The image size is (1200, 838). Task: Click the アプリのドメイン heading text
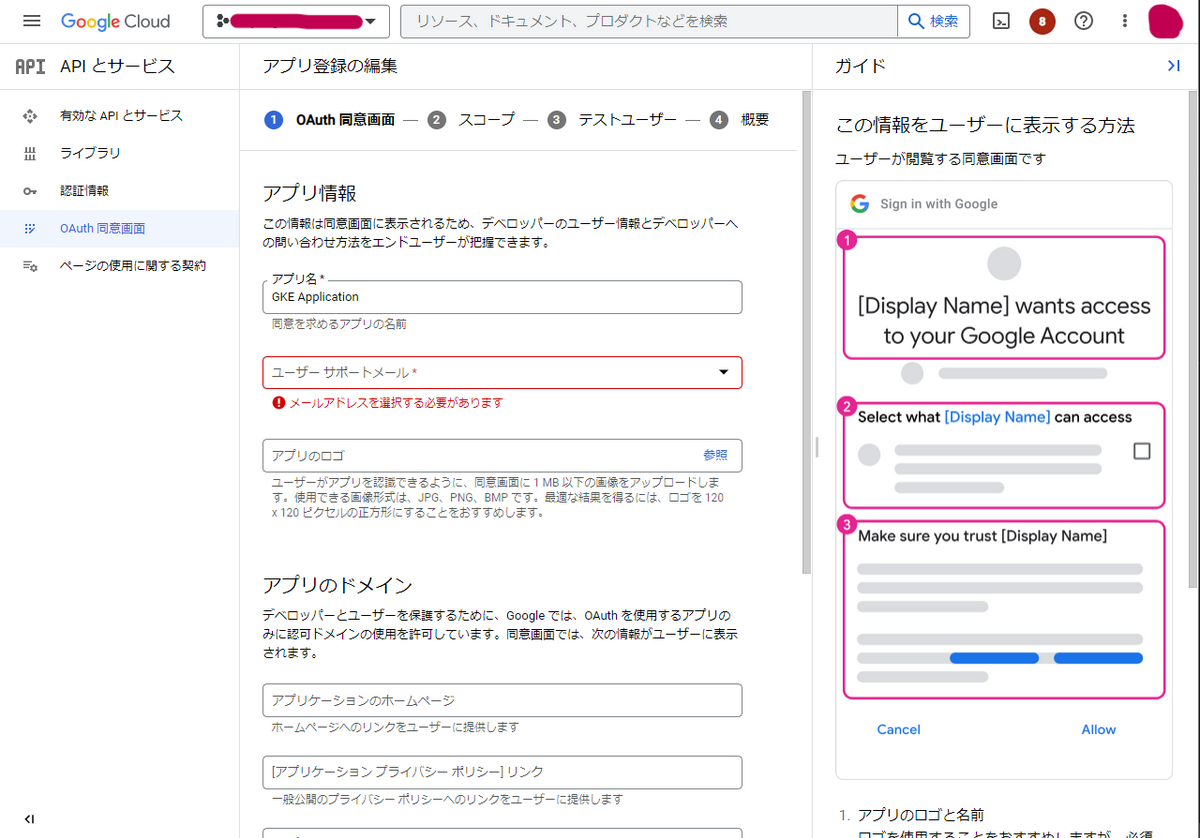pos(337,585)
